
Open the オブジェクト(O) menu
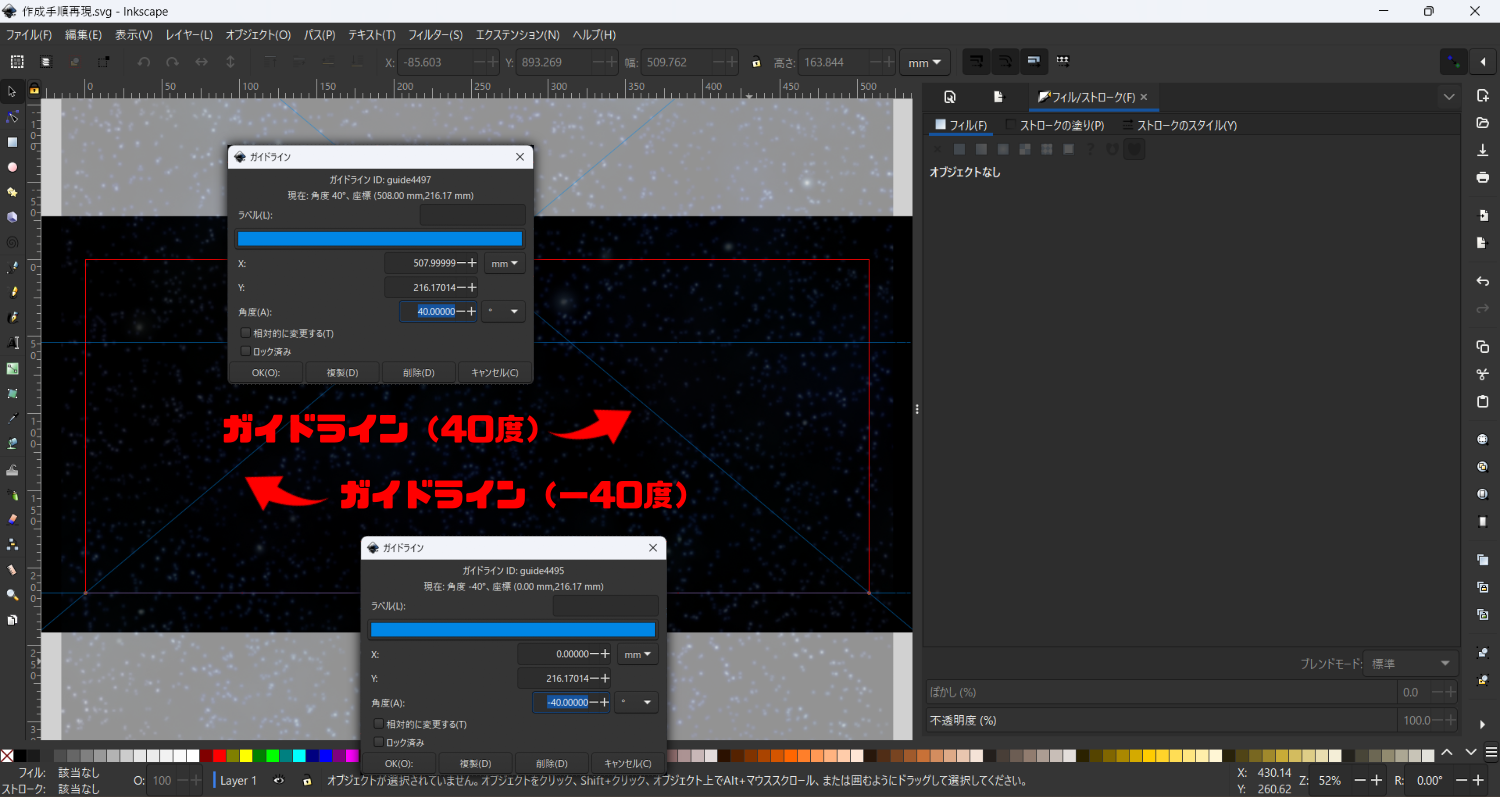point(258,35)
